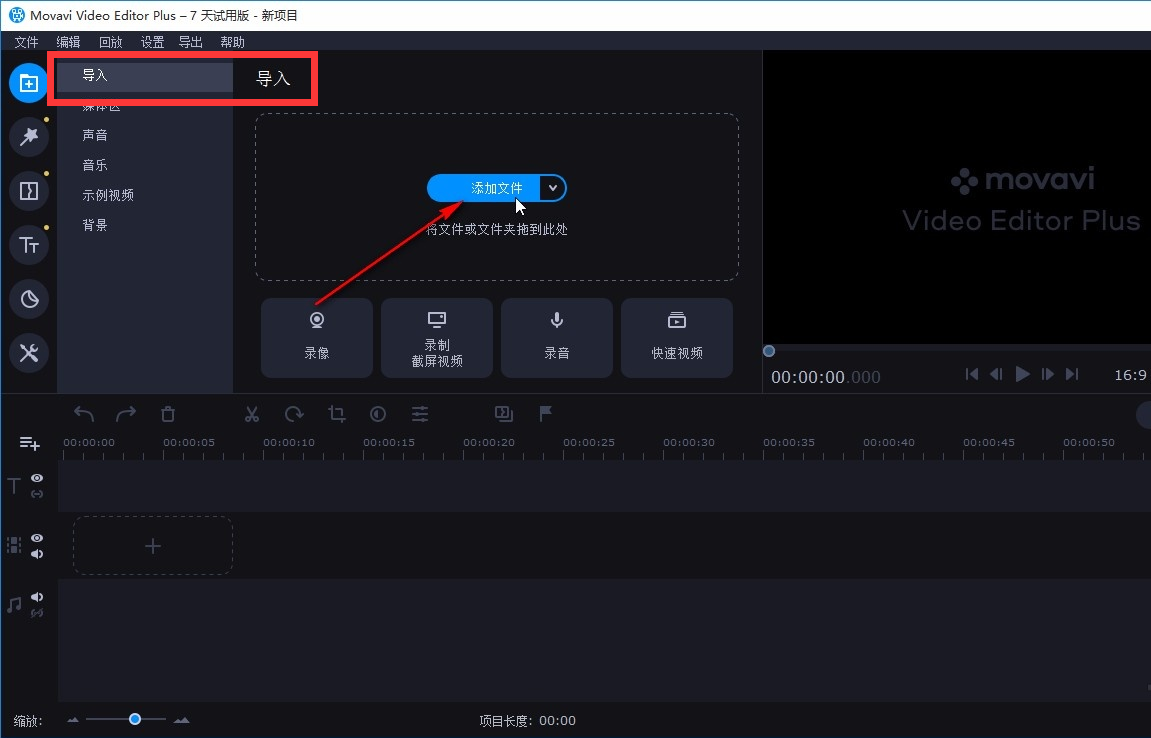Open Clip properties sliders icon
This screenshot has height=738, width=1151.
(420, 414)
